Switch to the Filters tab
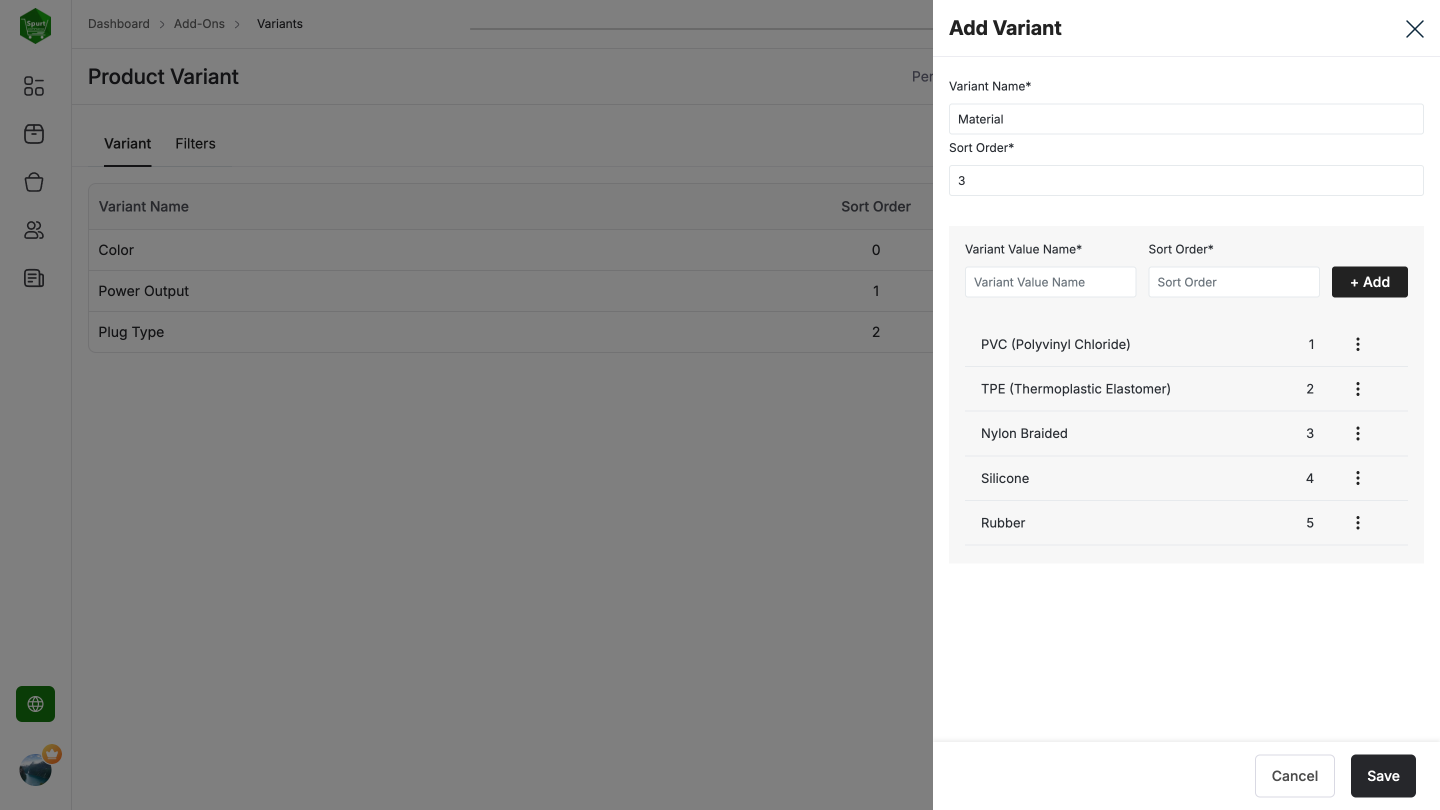The width and height of the screenshot is (1440, 810). 195,143
